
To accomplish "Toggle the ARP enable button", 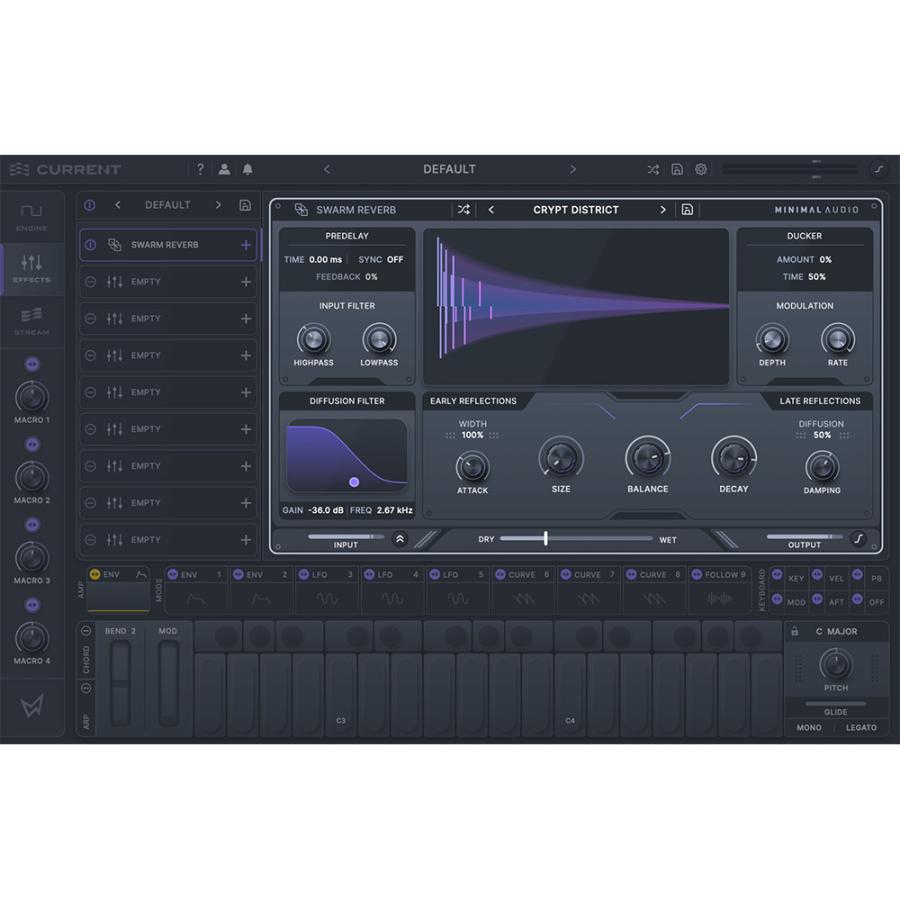I will [x=86, y=688].
